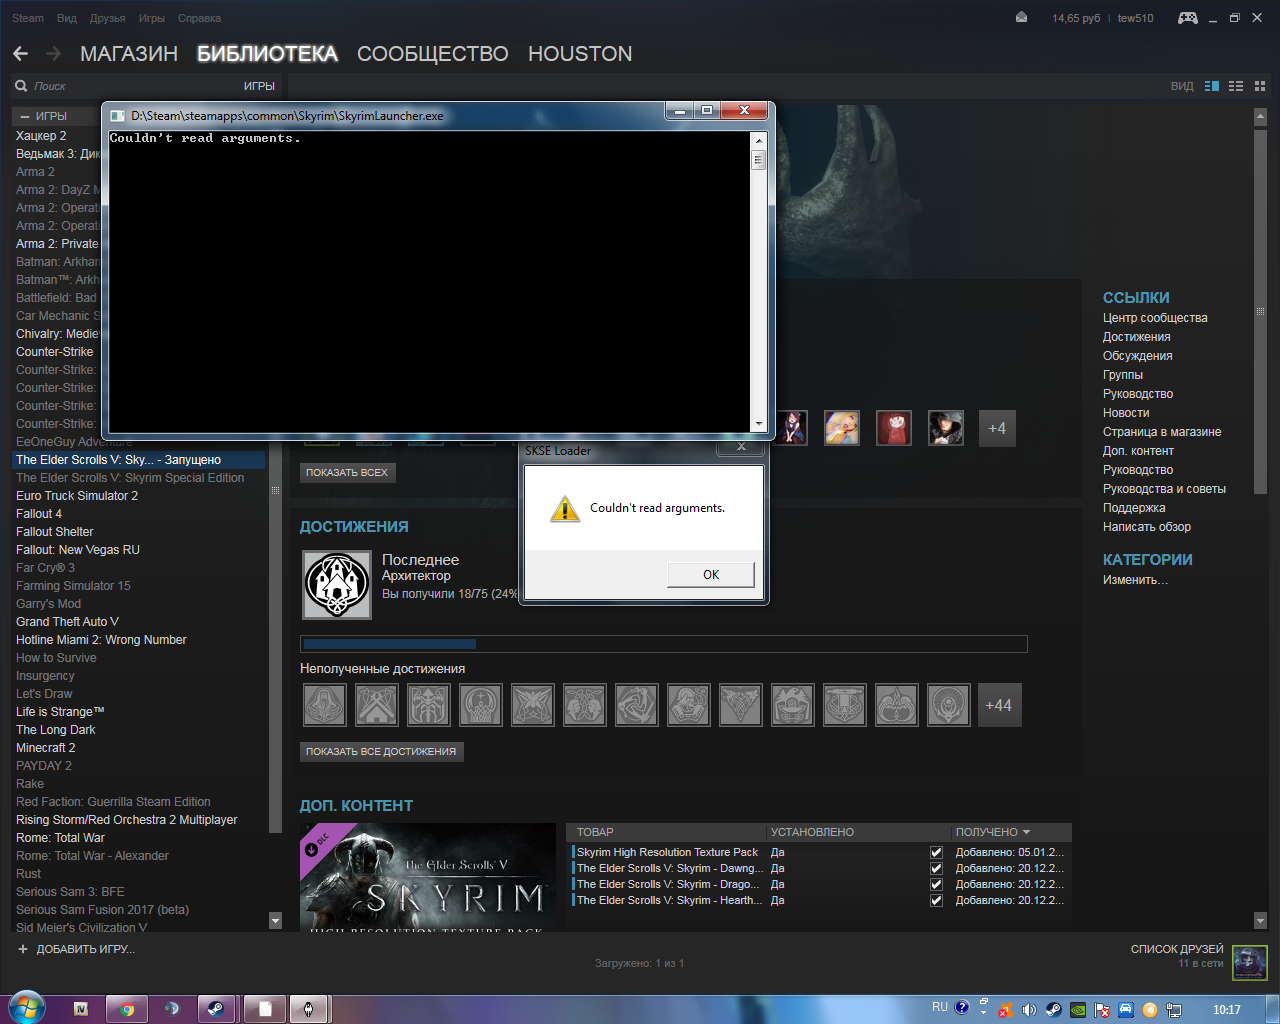Toggle the Skyrim - Dawnguard DLC checkbox
1280x1024 pixels.
936,869
